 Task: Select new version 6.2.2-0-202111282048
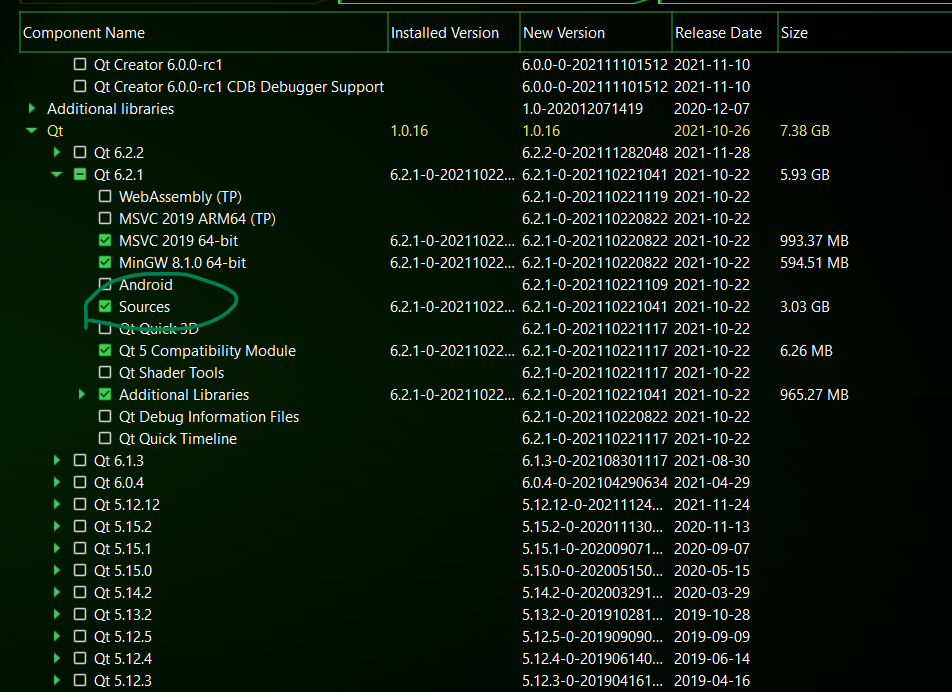(x=594, y=152)
